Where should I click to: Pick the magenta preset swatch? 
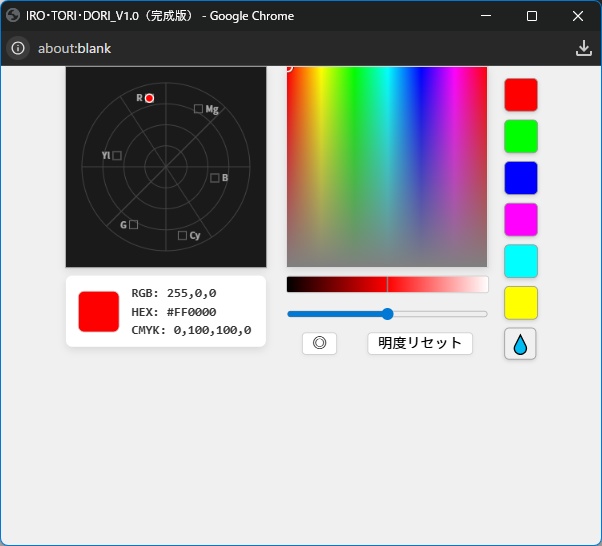pos(521,219)
